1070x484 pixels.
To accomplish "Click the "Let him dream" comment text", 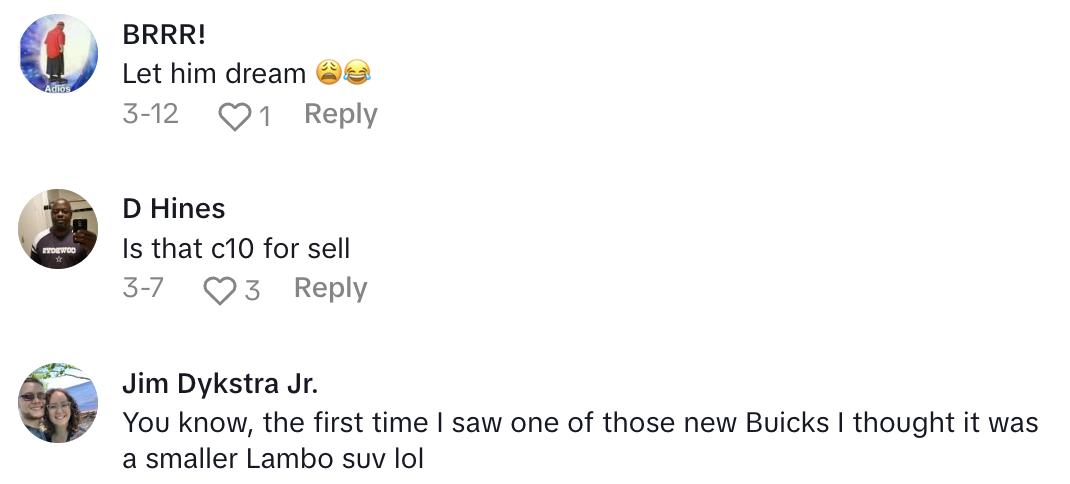I will [213, 74].
